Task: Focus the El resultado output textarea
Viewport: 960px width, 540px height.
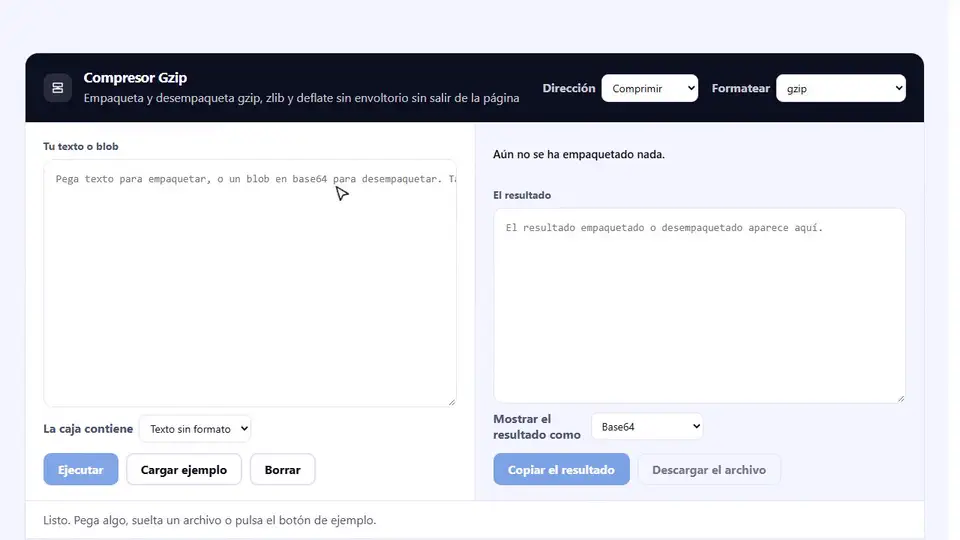Action: [699, 306]
